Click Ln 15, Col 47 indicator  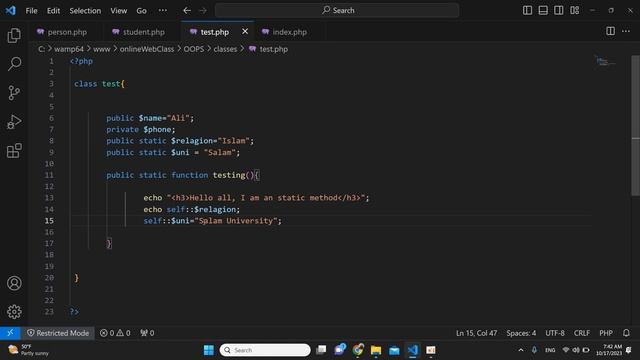pos(476,333)
